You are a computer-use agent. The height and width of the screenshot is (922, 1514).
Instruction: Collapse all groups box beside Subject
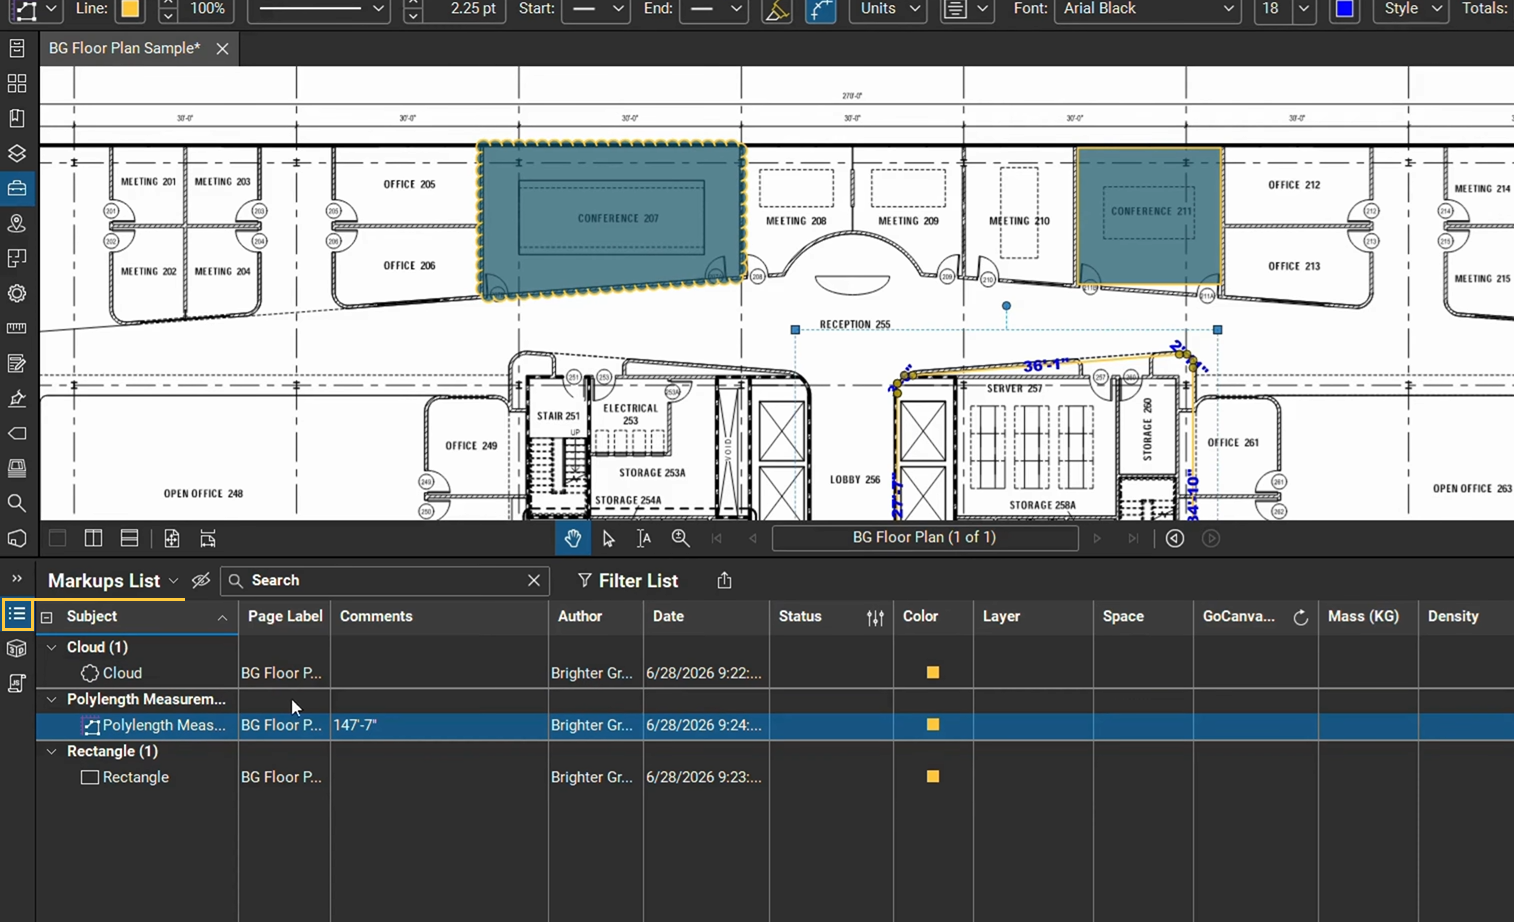(x=46, y=617)
